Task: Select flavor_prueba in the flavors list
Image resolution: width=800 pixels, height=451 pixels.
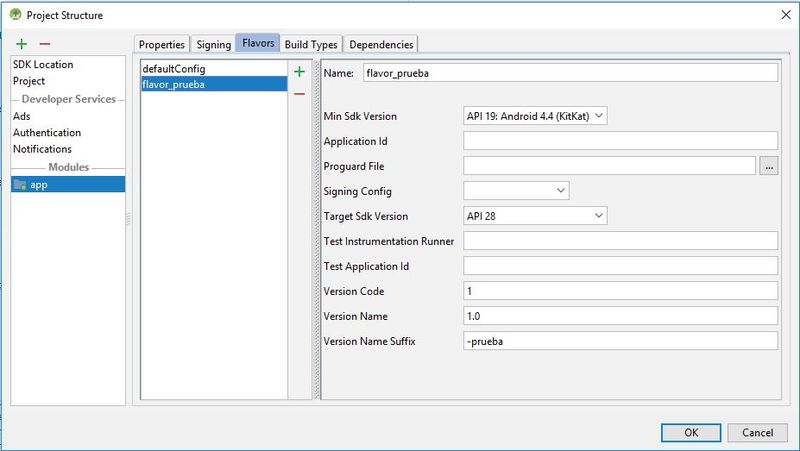Action: tap(214, 84)
